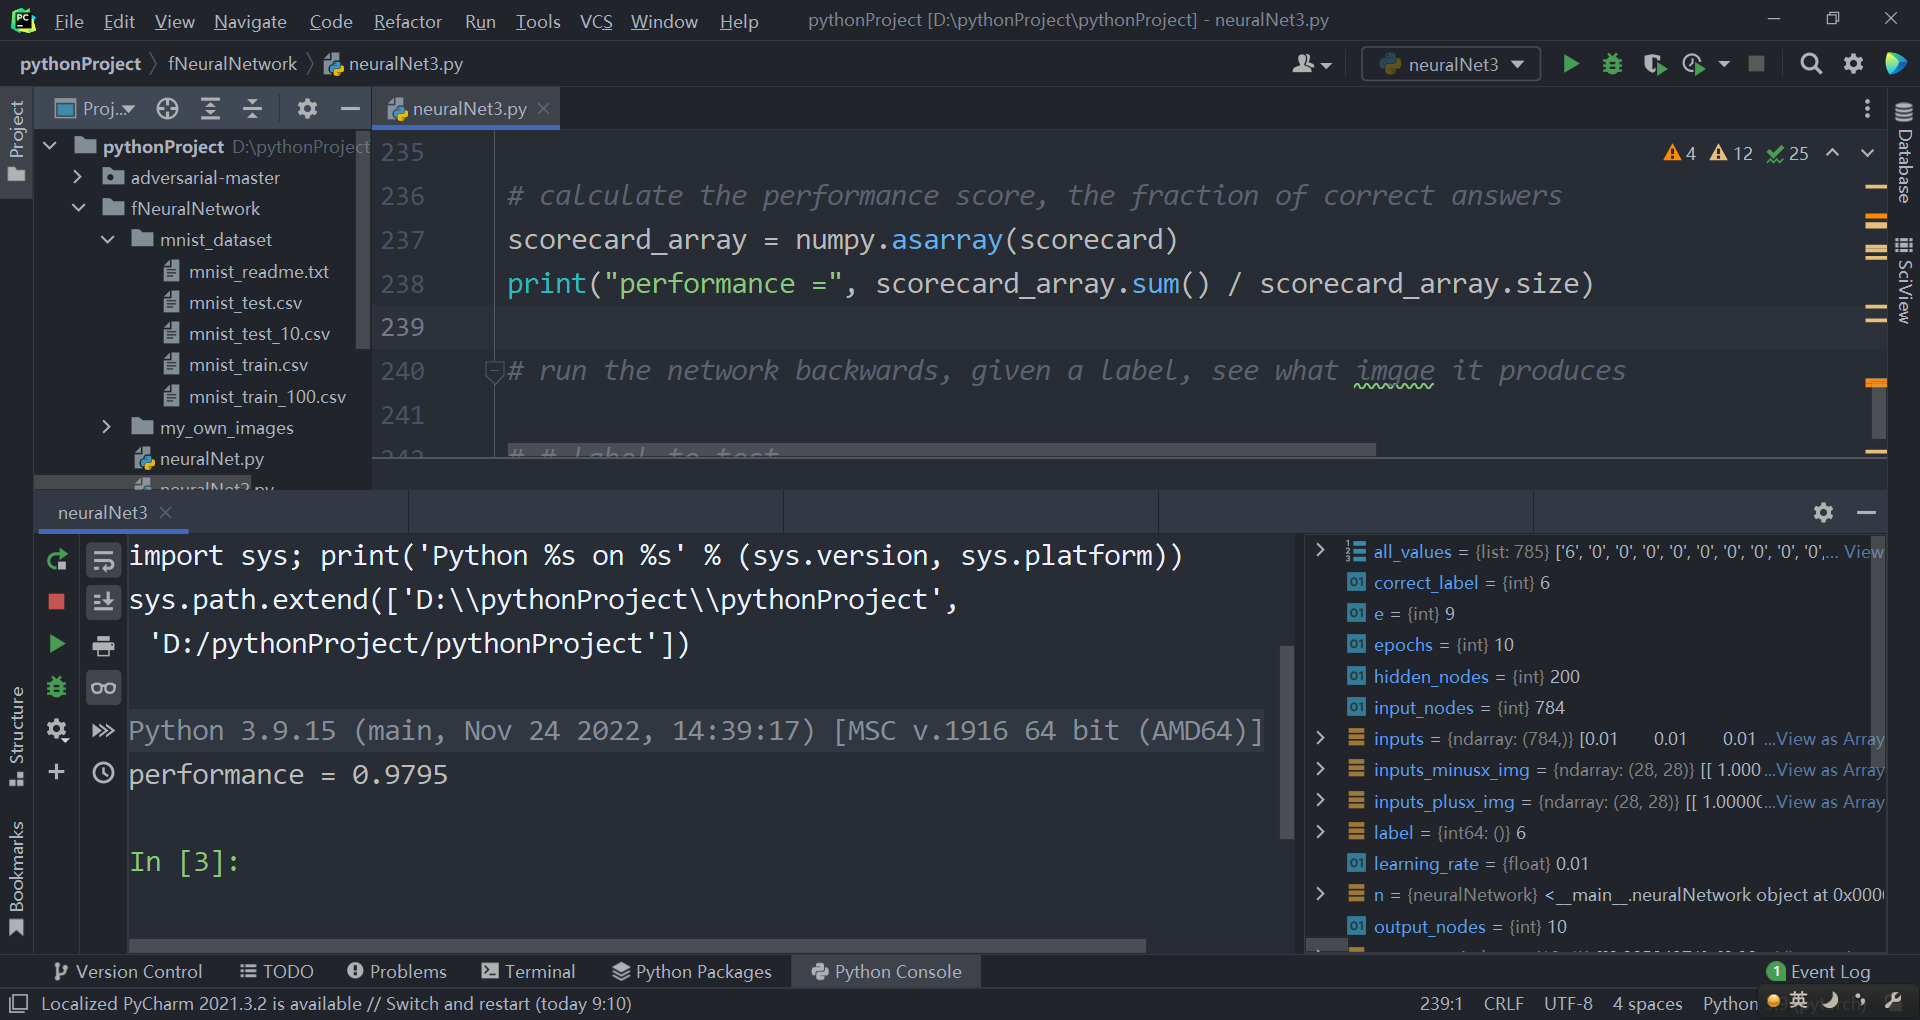The image size is (1920, 1020).
Task: Open the Python Packages tab
Action: coord(692,971)
